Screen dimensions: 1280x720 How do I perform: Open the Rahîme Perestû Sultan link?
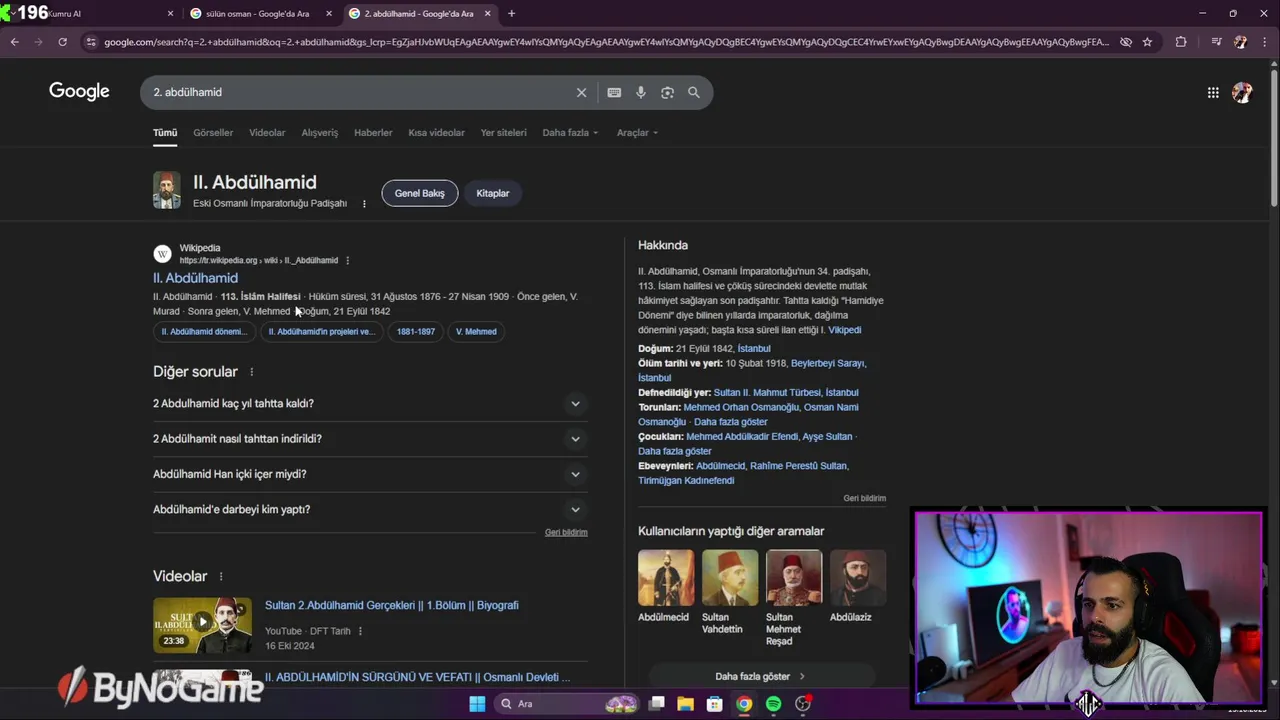(800, 465)
